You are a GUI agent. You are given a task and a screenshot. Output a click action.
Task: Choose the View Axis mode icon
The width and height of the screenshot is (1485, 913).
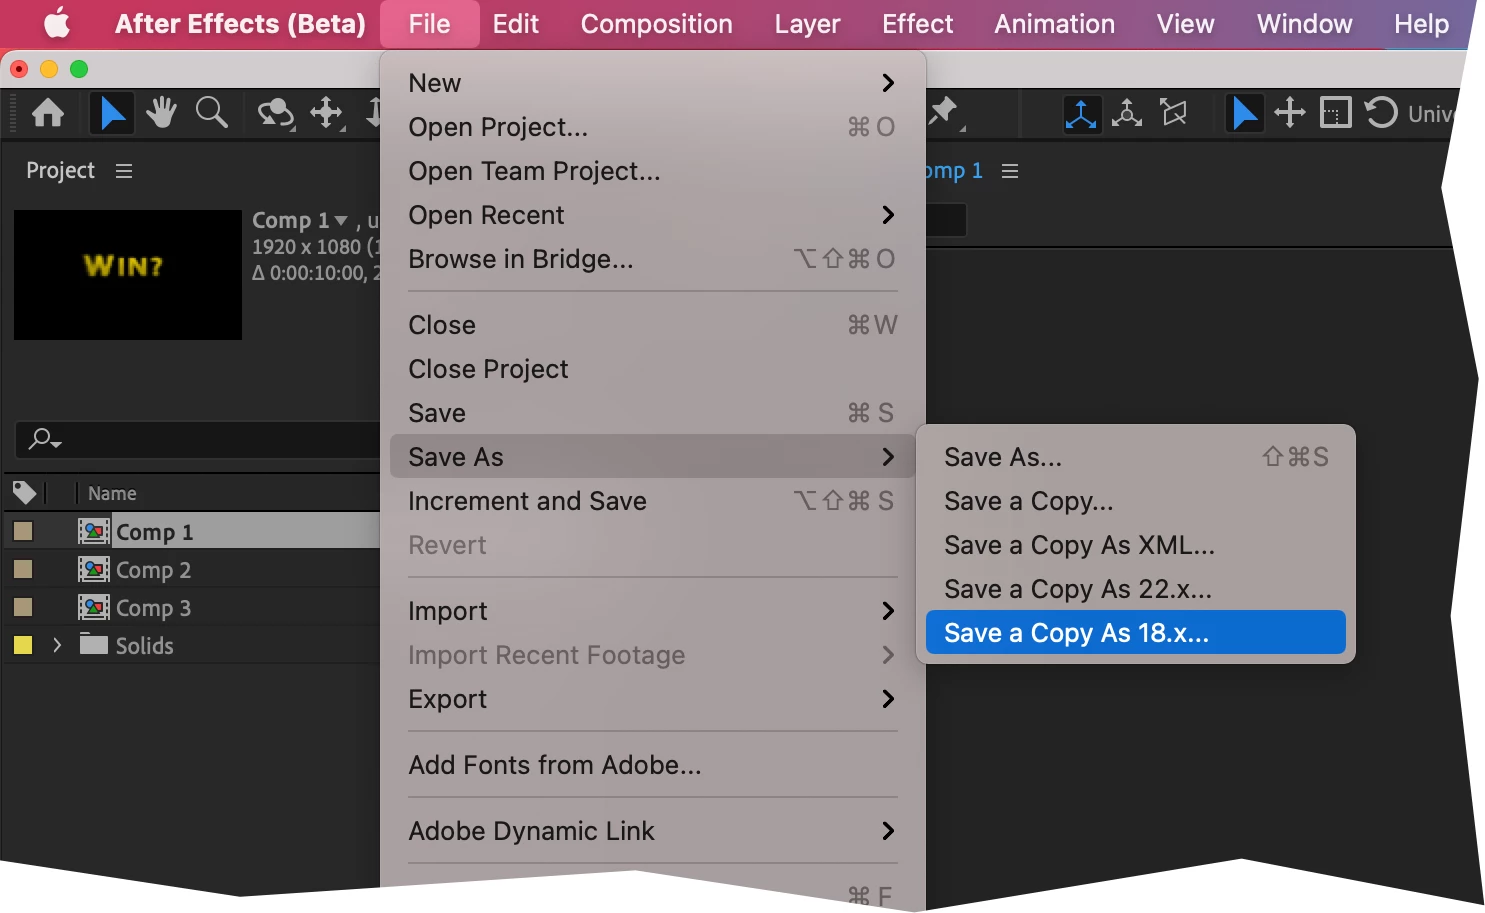(x=1174, y=113)
